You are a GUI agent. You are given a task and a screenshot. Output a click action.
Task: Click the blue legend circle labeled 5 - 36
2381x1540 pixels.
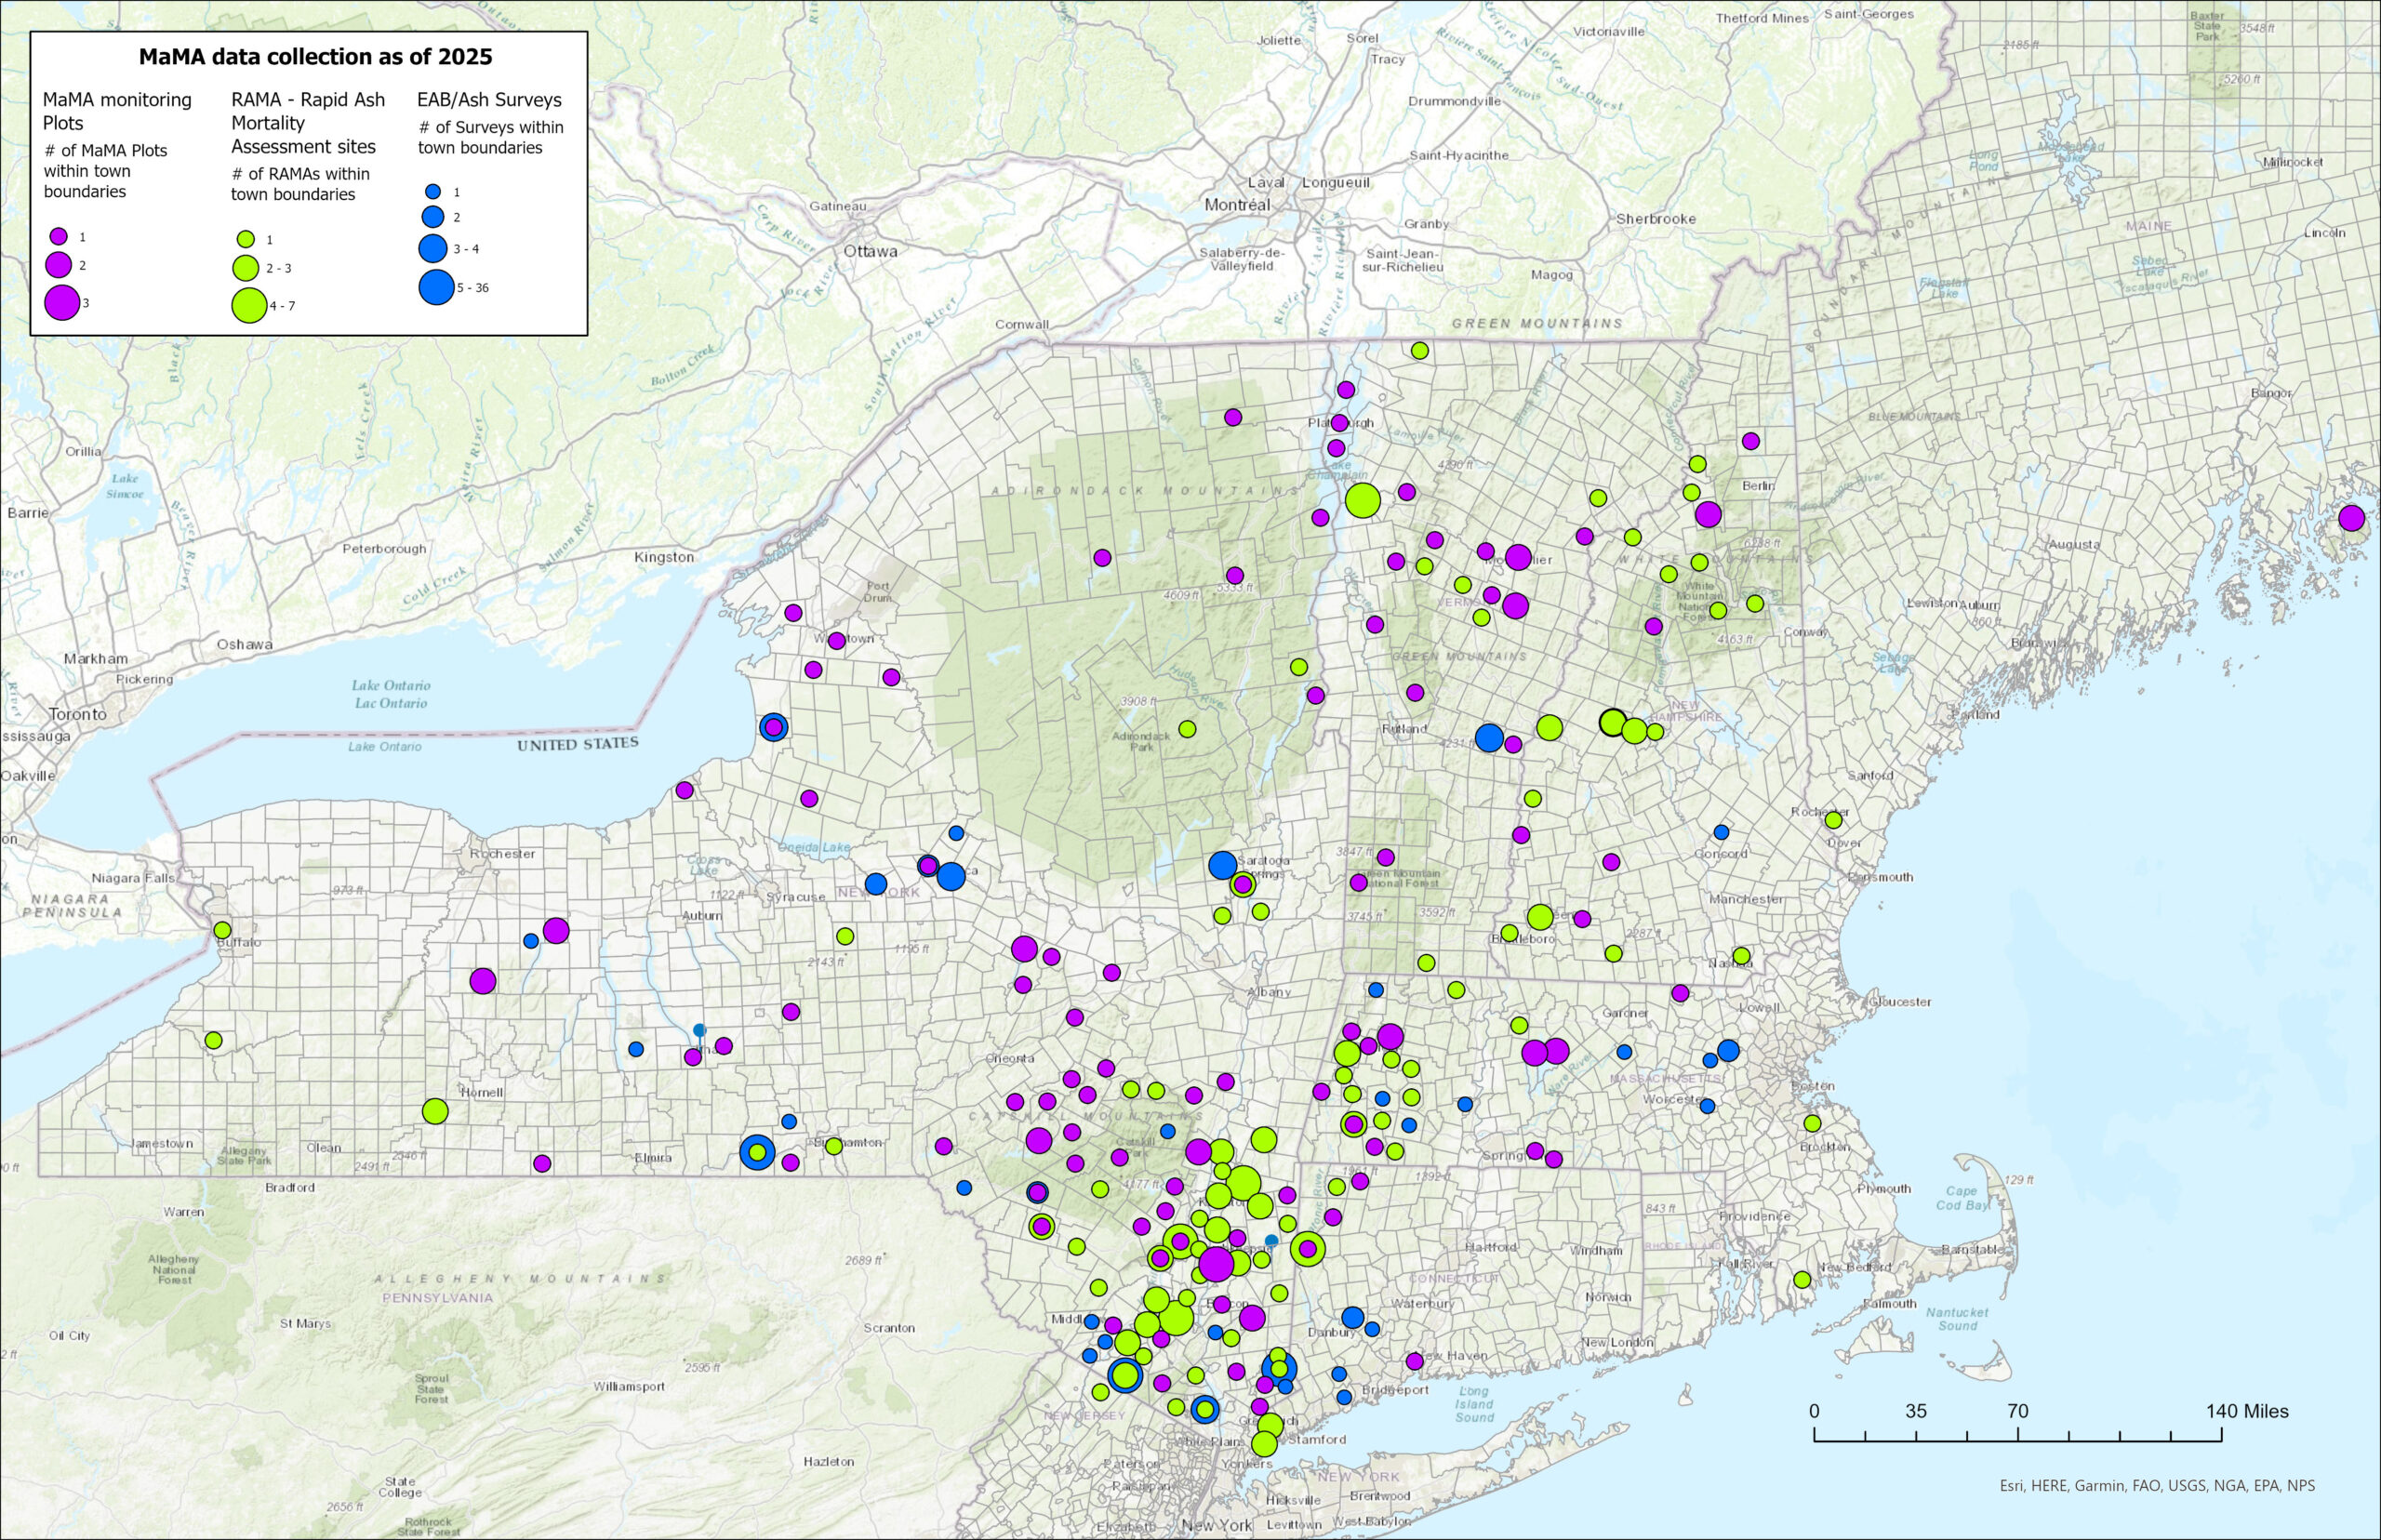click(436, 288)
